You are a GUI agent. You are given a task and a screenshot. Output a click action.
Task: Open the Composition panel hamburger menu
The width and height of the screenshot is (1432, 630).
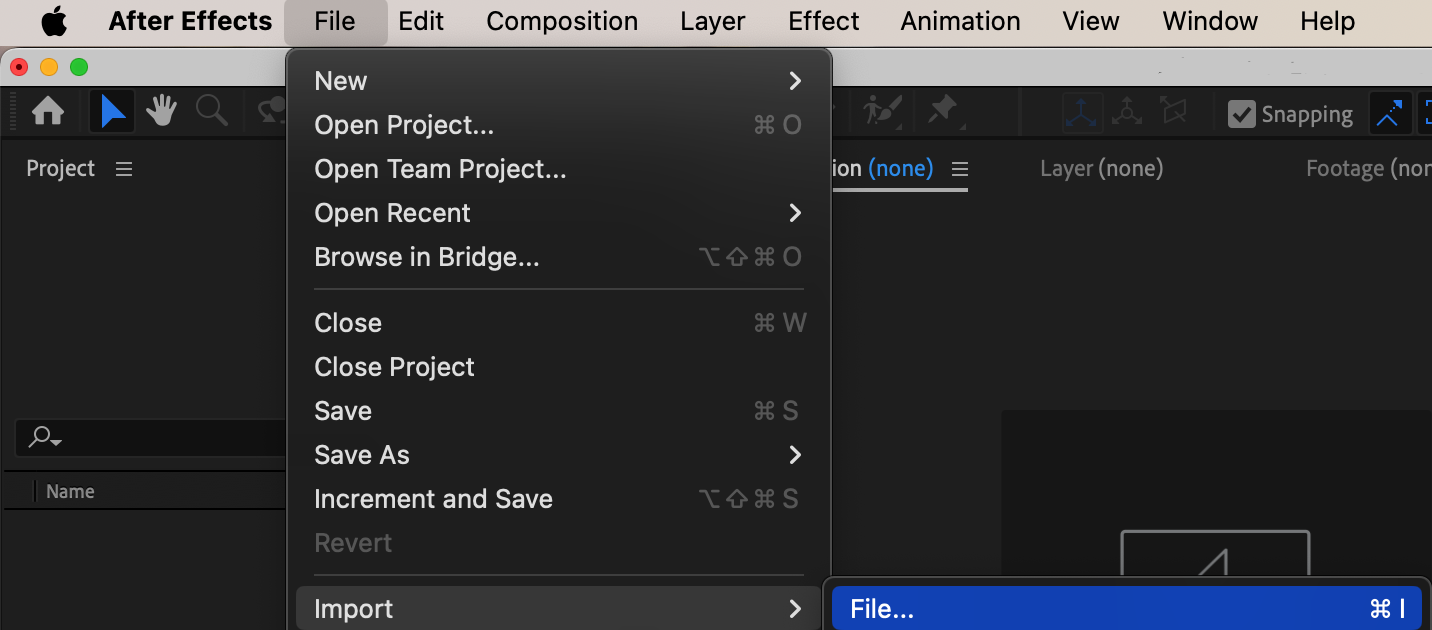pyautogui.click(x=960, y=169)
